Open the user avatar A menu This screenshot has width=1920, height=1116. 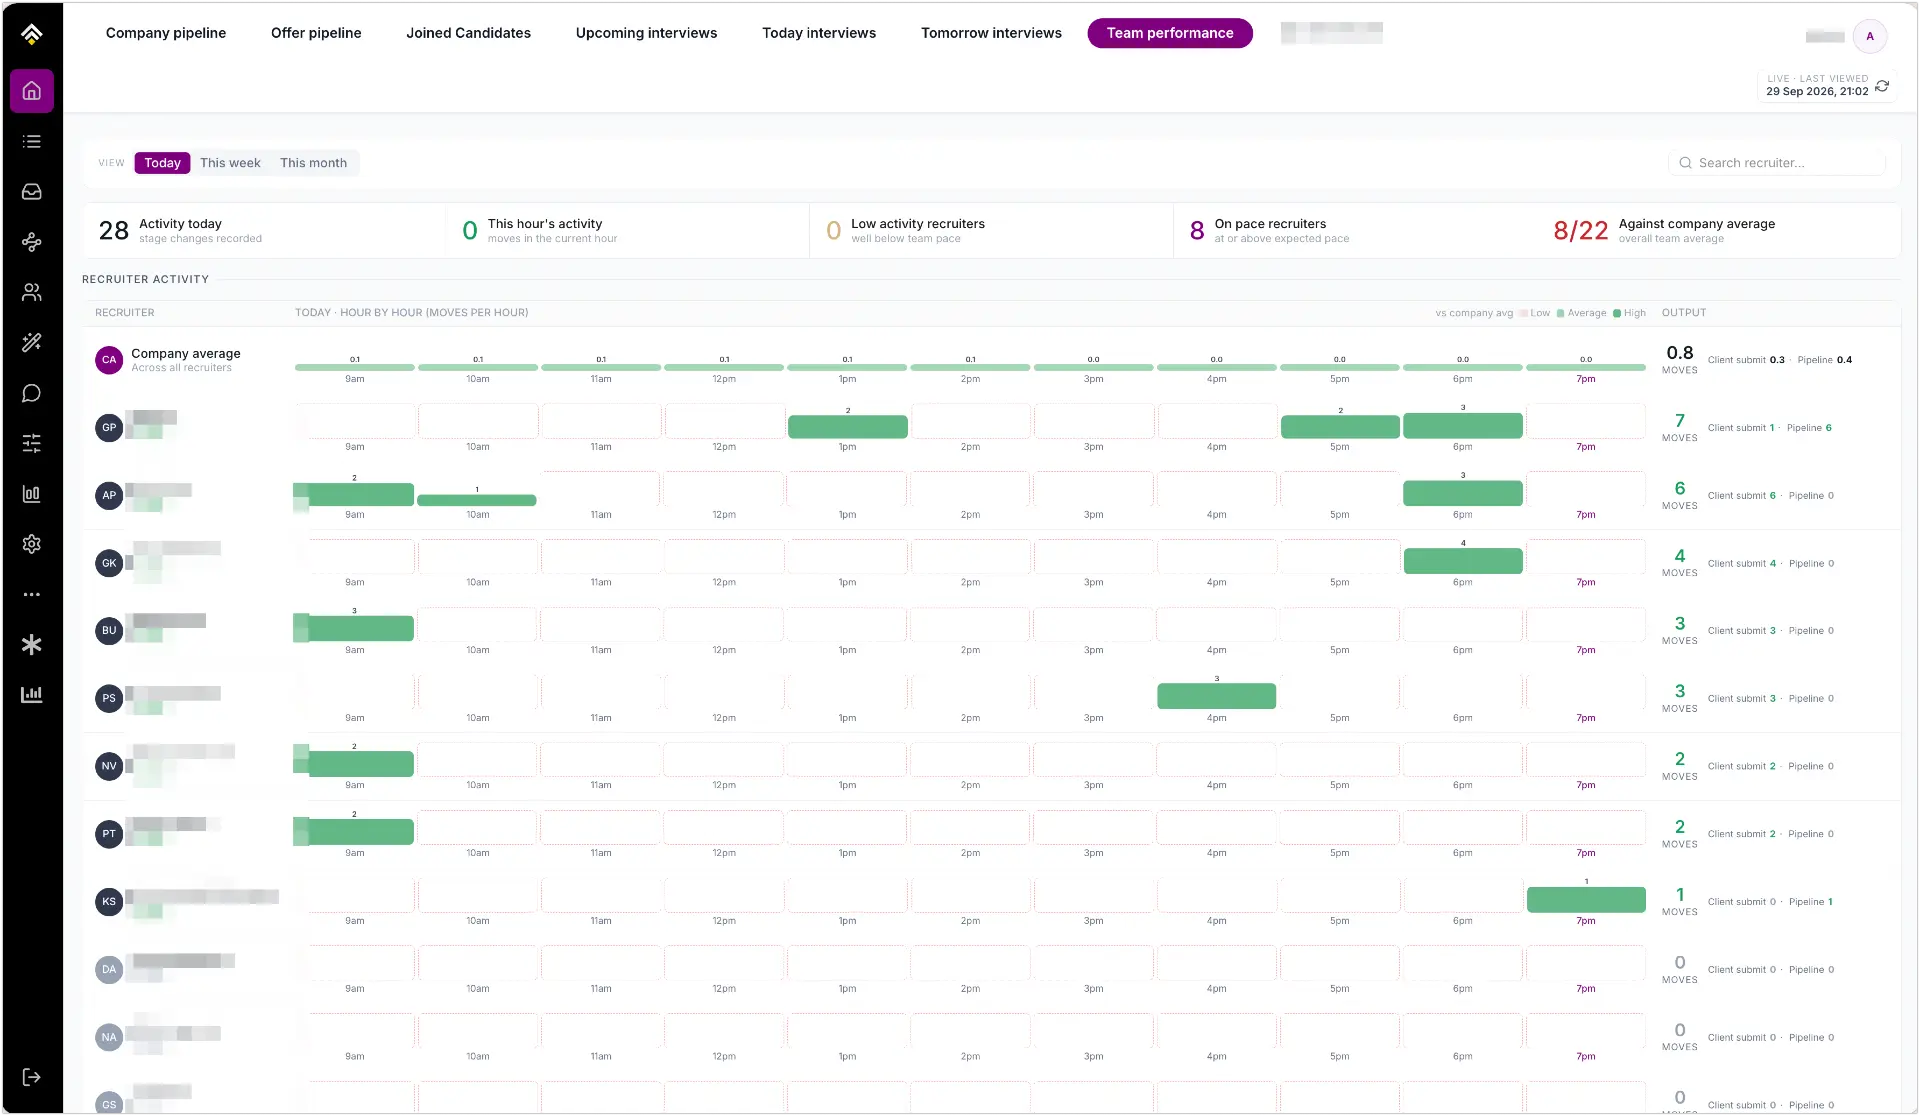[1870, 36]
